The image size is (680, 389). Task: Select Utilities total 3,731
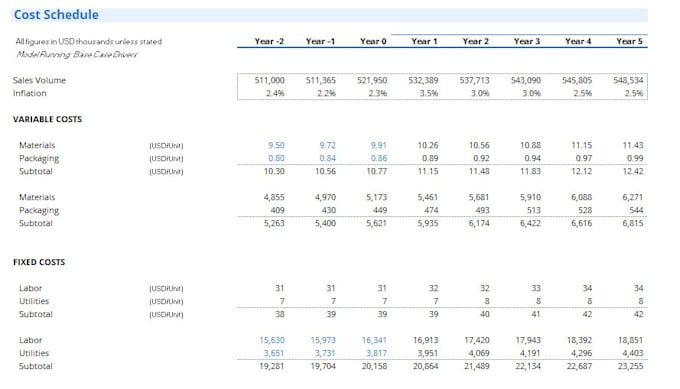(325, 353)
